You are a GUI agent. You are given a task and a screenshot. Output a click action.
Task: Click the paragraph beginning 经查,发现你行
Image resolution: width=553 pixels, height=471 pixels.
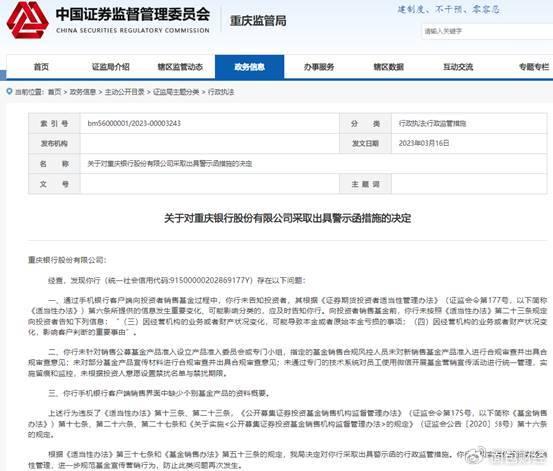coord(177,280)
